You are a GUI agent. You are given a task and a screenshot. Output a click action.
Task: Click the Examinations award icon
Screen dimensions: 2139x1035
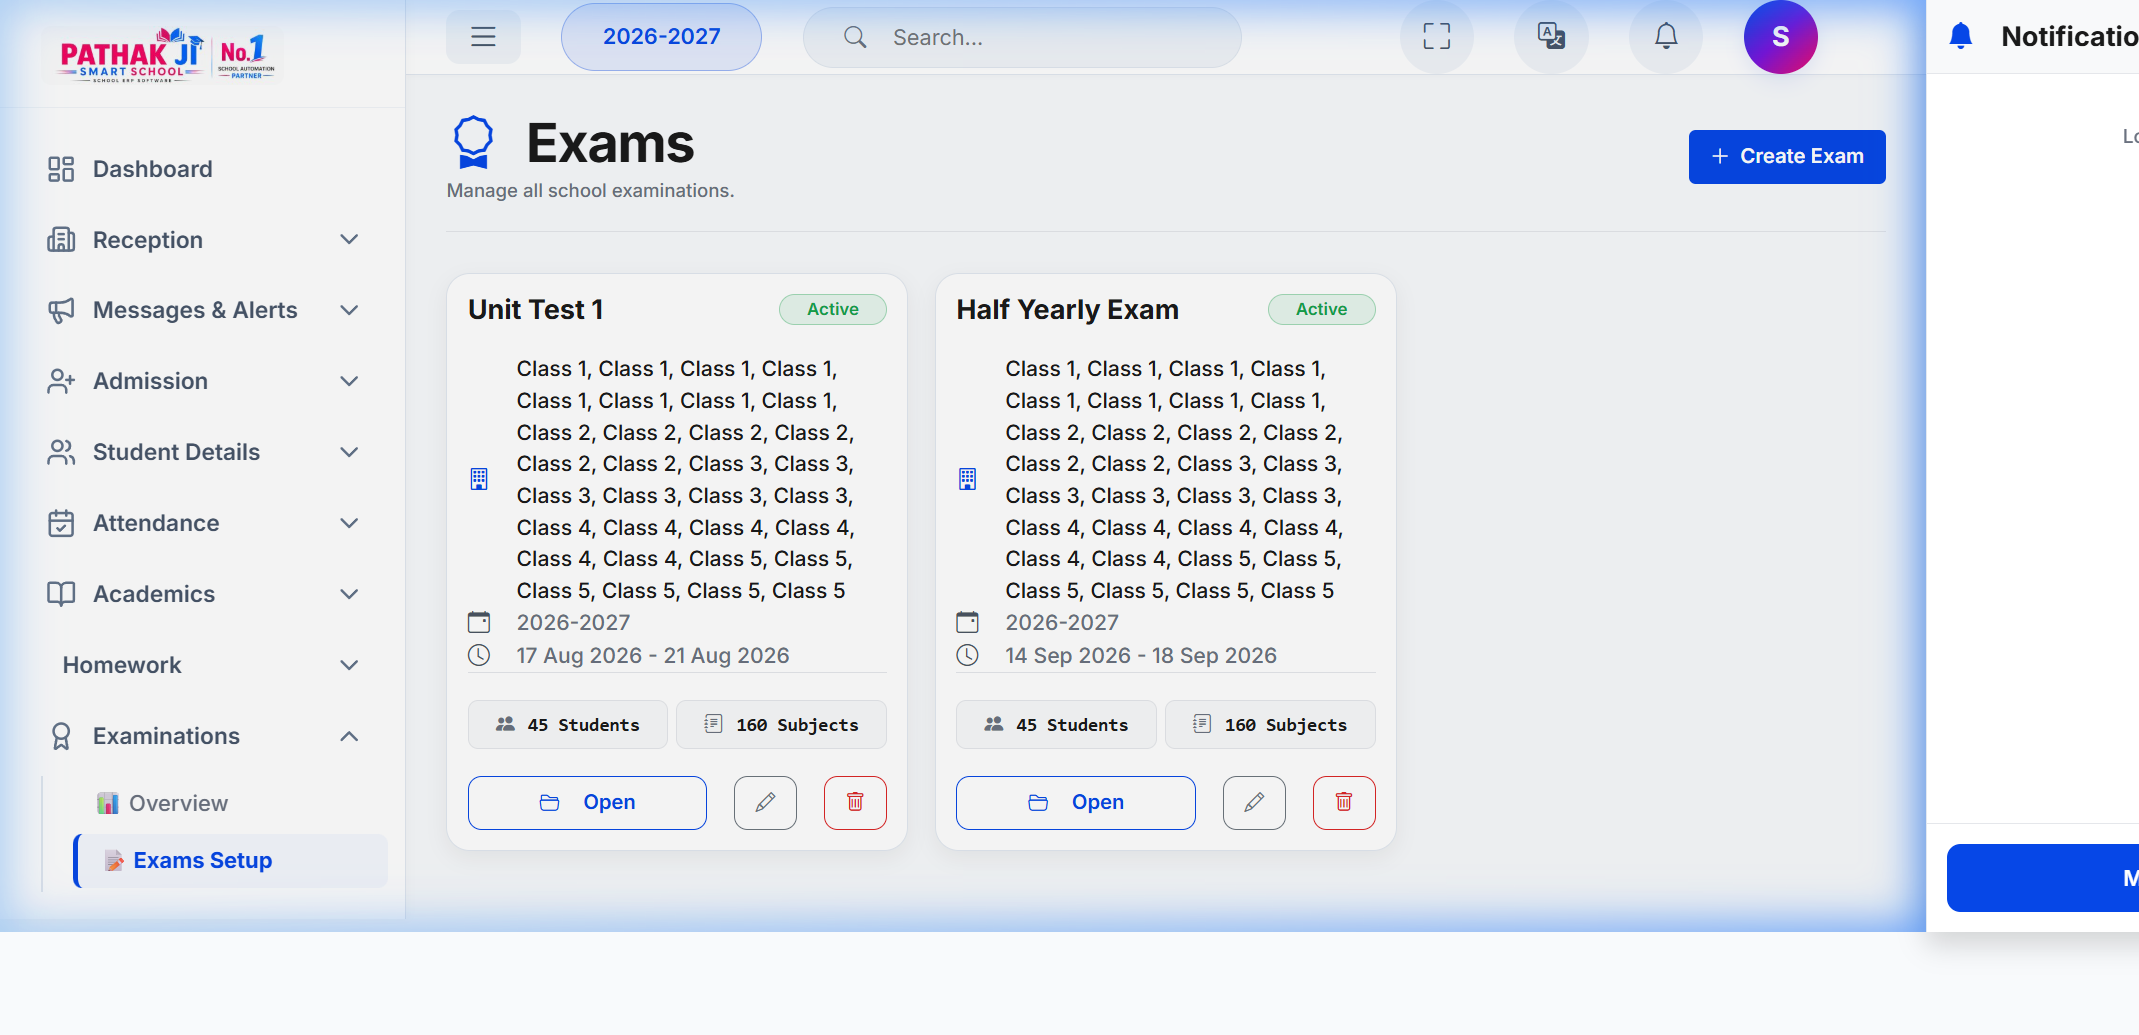pyautogui.click(x=61, y=736)
